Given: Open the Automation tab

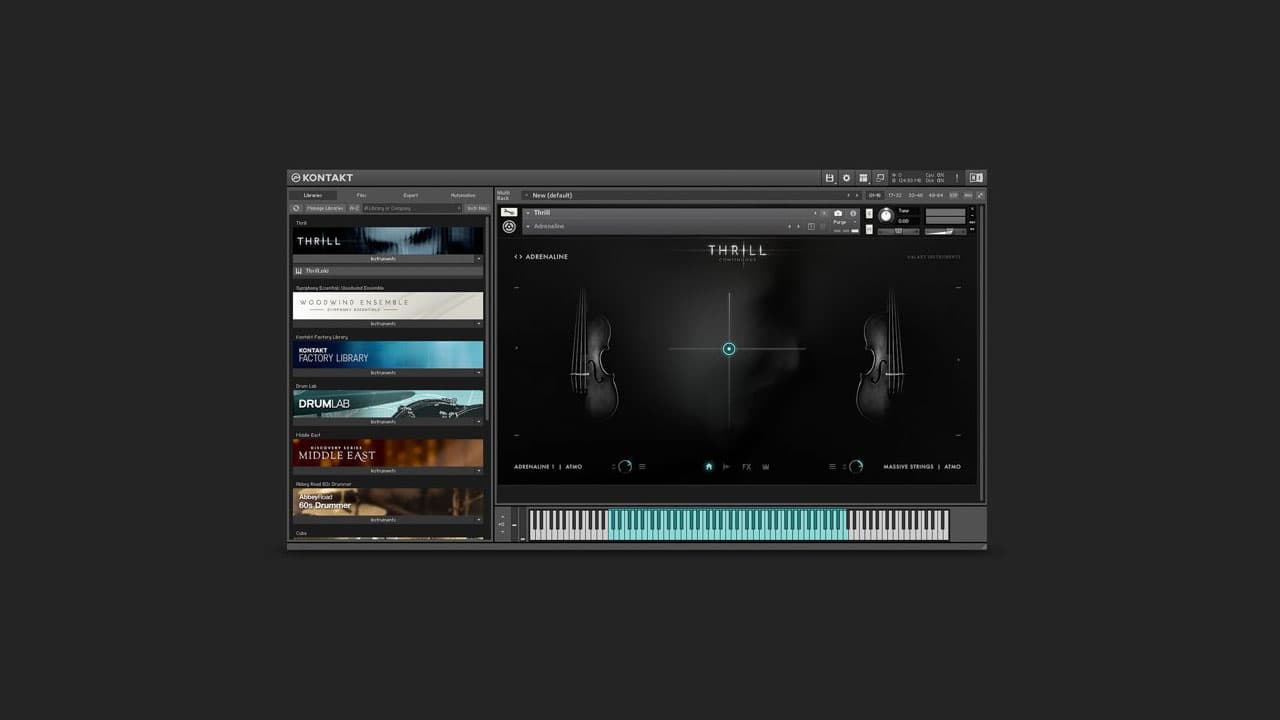Looking at the screenshot, I should point(461,194).
